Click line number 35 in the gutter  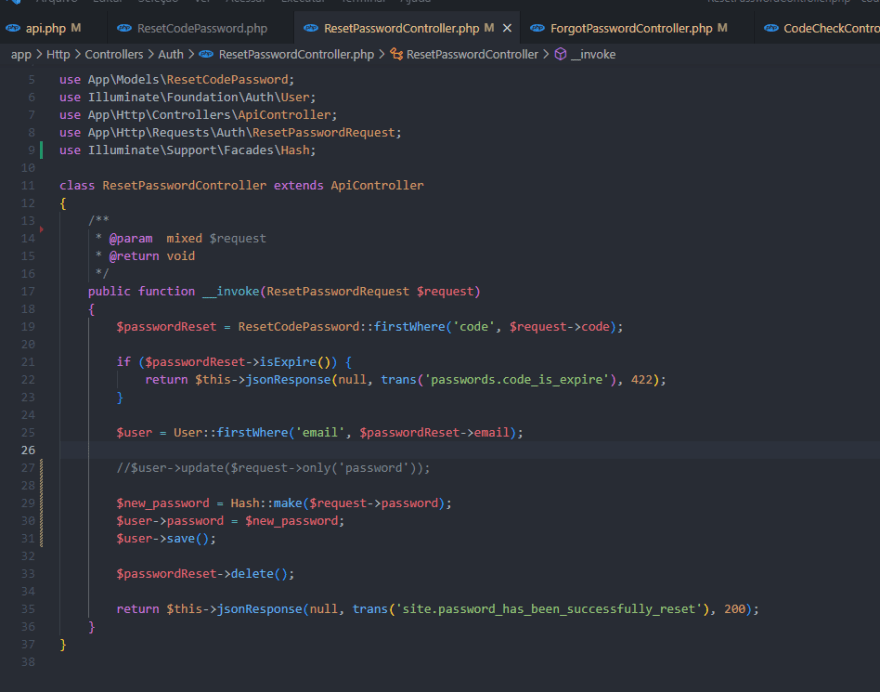[x=28, y=609]
